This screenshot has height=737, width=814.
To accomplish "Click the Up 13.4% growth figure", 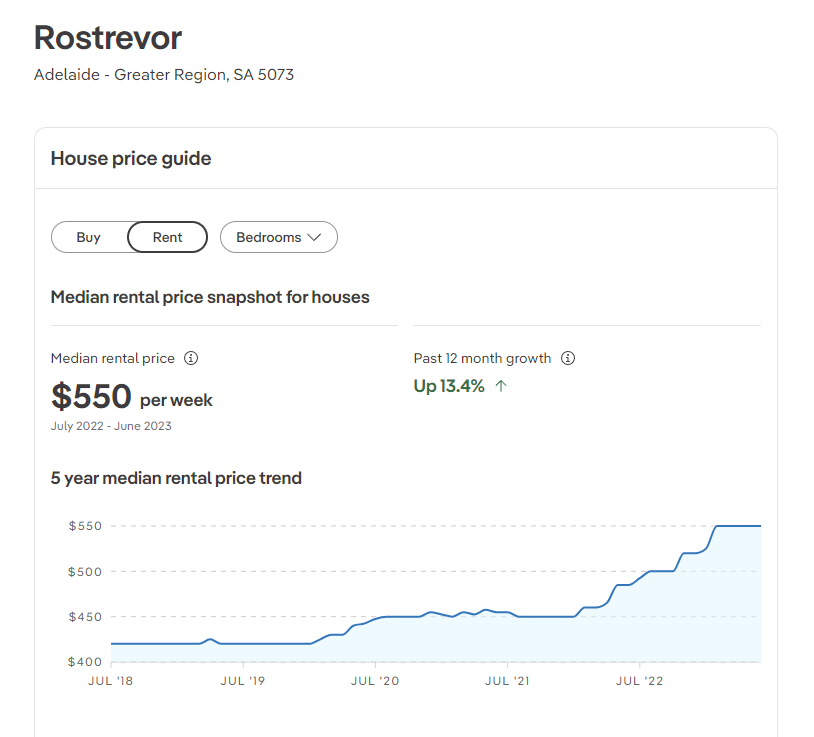I will pyautogui.click(x=449, y=386).
